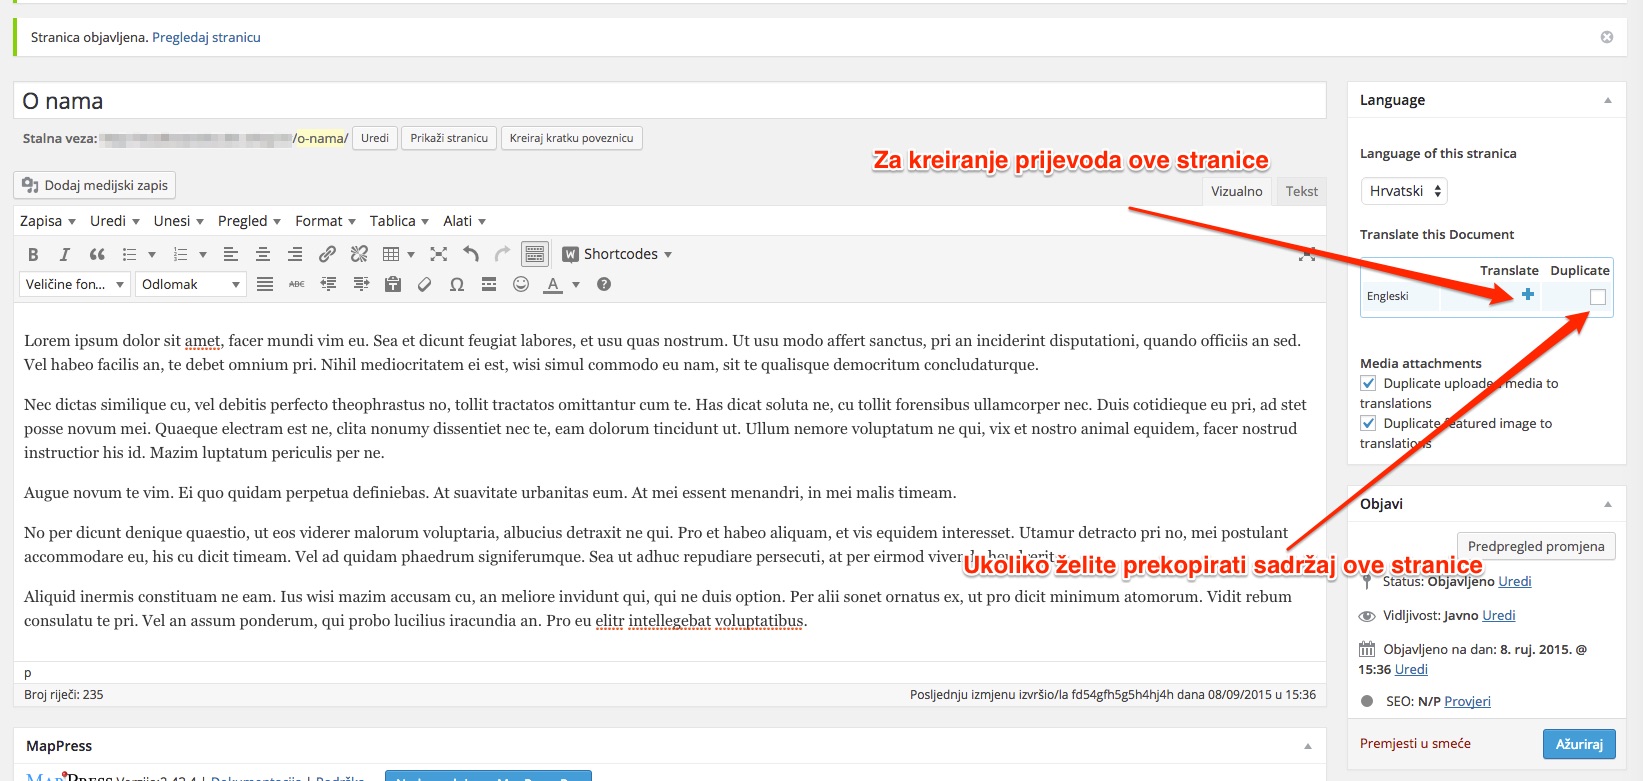Open the Odlomak paragraph format dropdown

[x=191, y=284]
